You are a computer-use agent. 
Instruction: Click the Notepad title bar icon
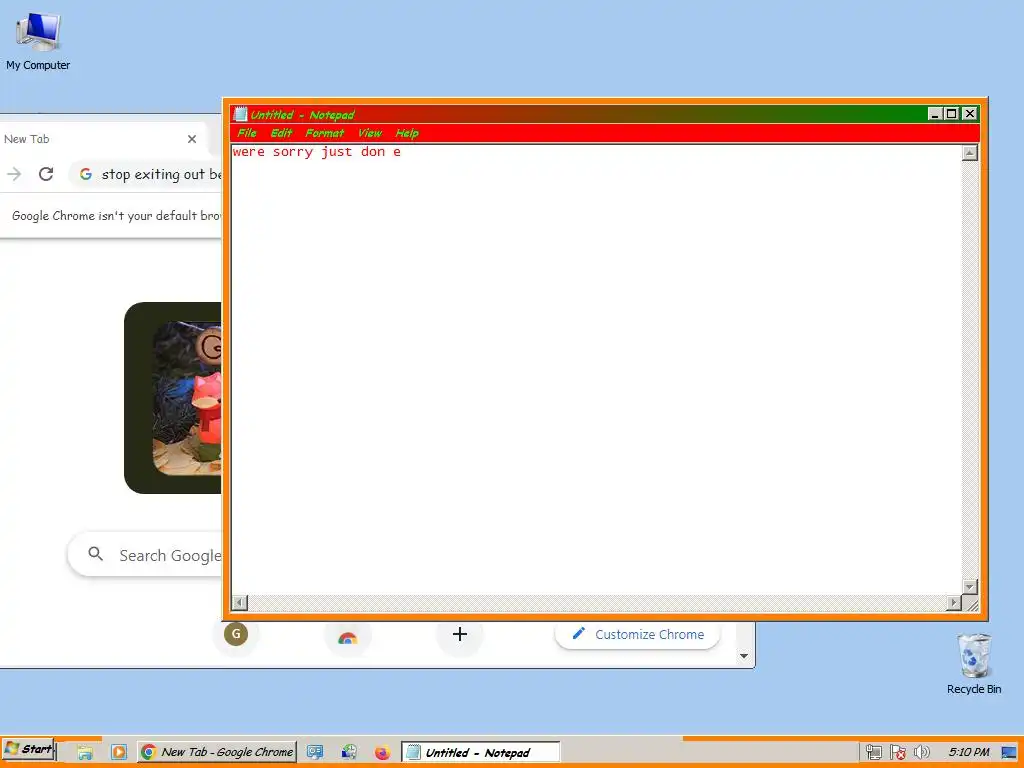[x=240, y=114]
